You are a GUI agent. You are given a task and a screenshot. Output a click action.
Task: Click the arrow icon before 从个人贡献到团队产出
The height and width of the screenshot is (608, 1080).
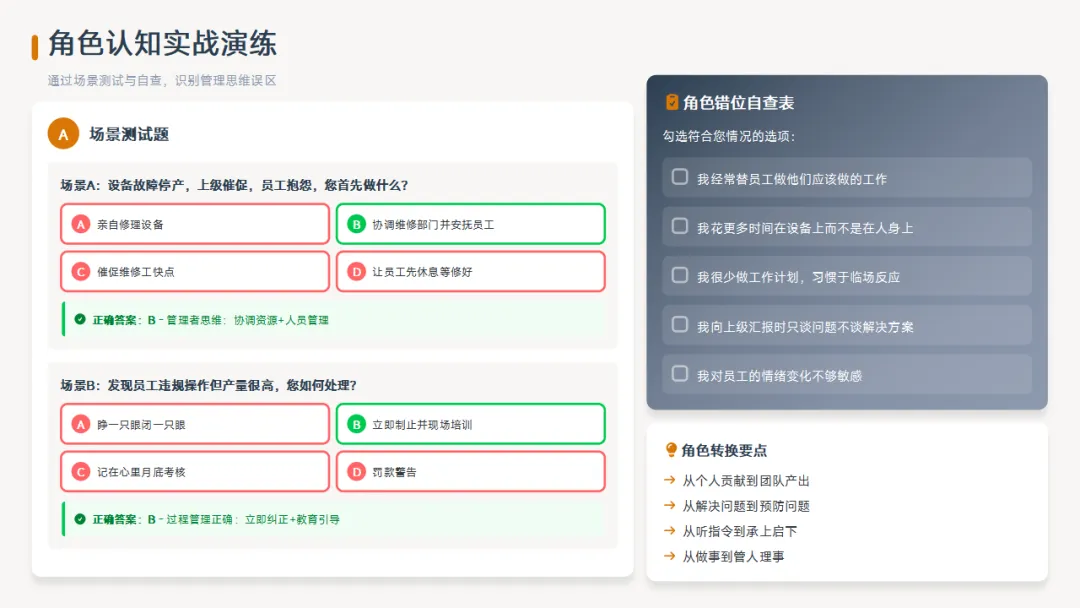click(670, 480)
